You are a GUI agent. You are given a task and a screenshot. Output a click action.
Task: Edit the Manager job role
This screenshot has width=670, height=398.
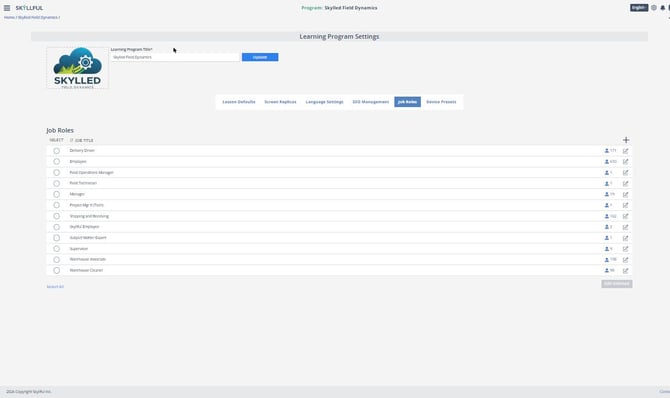[x=625, y=195]
